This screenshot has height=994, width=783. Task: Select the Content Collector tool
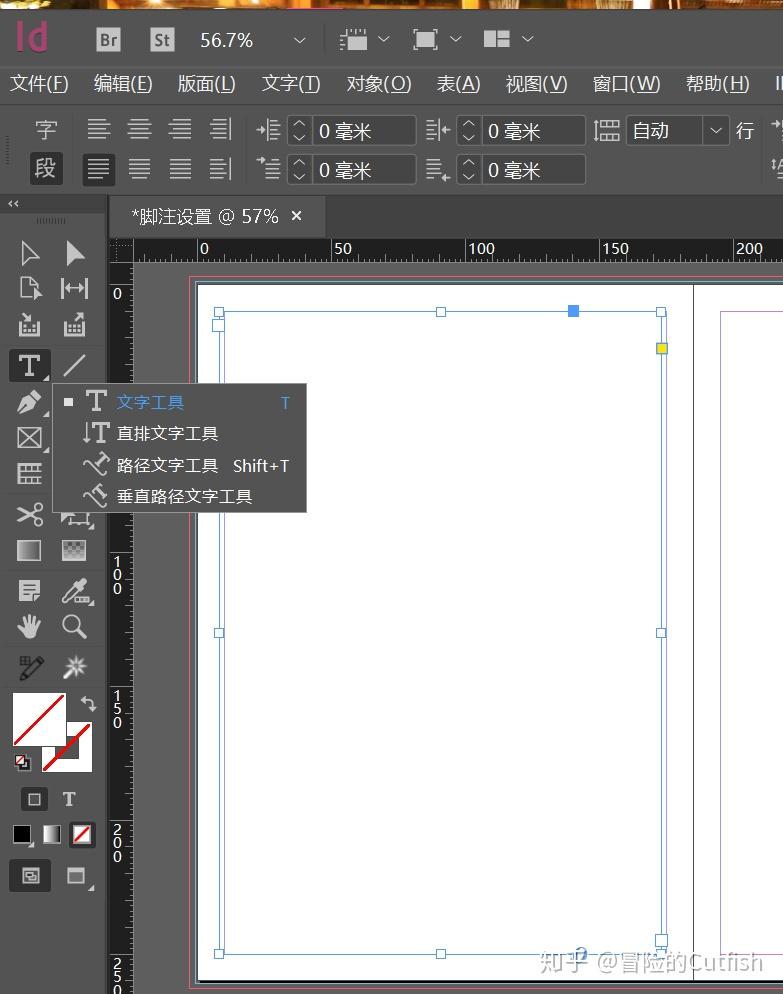click(30, 325)
